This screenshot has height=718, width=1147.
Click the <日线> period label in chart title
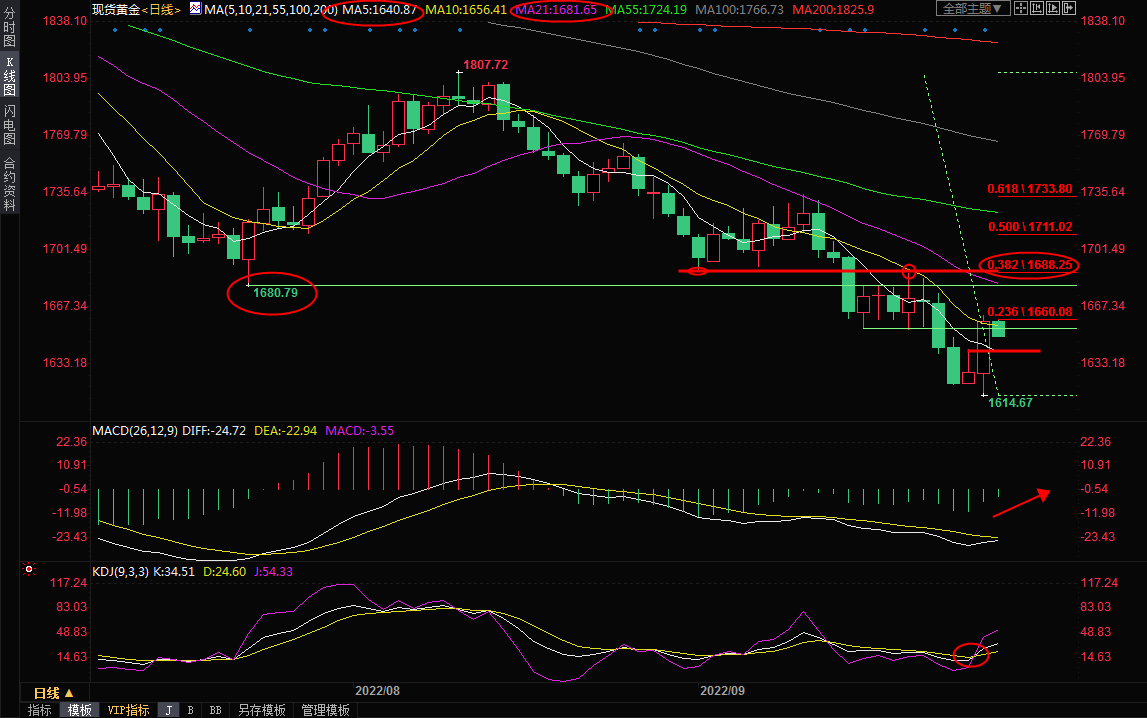pyautogui.click(x=161, y=9)
